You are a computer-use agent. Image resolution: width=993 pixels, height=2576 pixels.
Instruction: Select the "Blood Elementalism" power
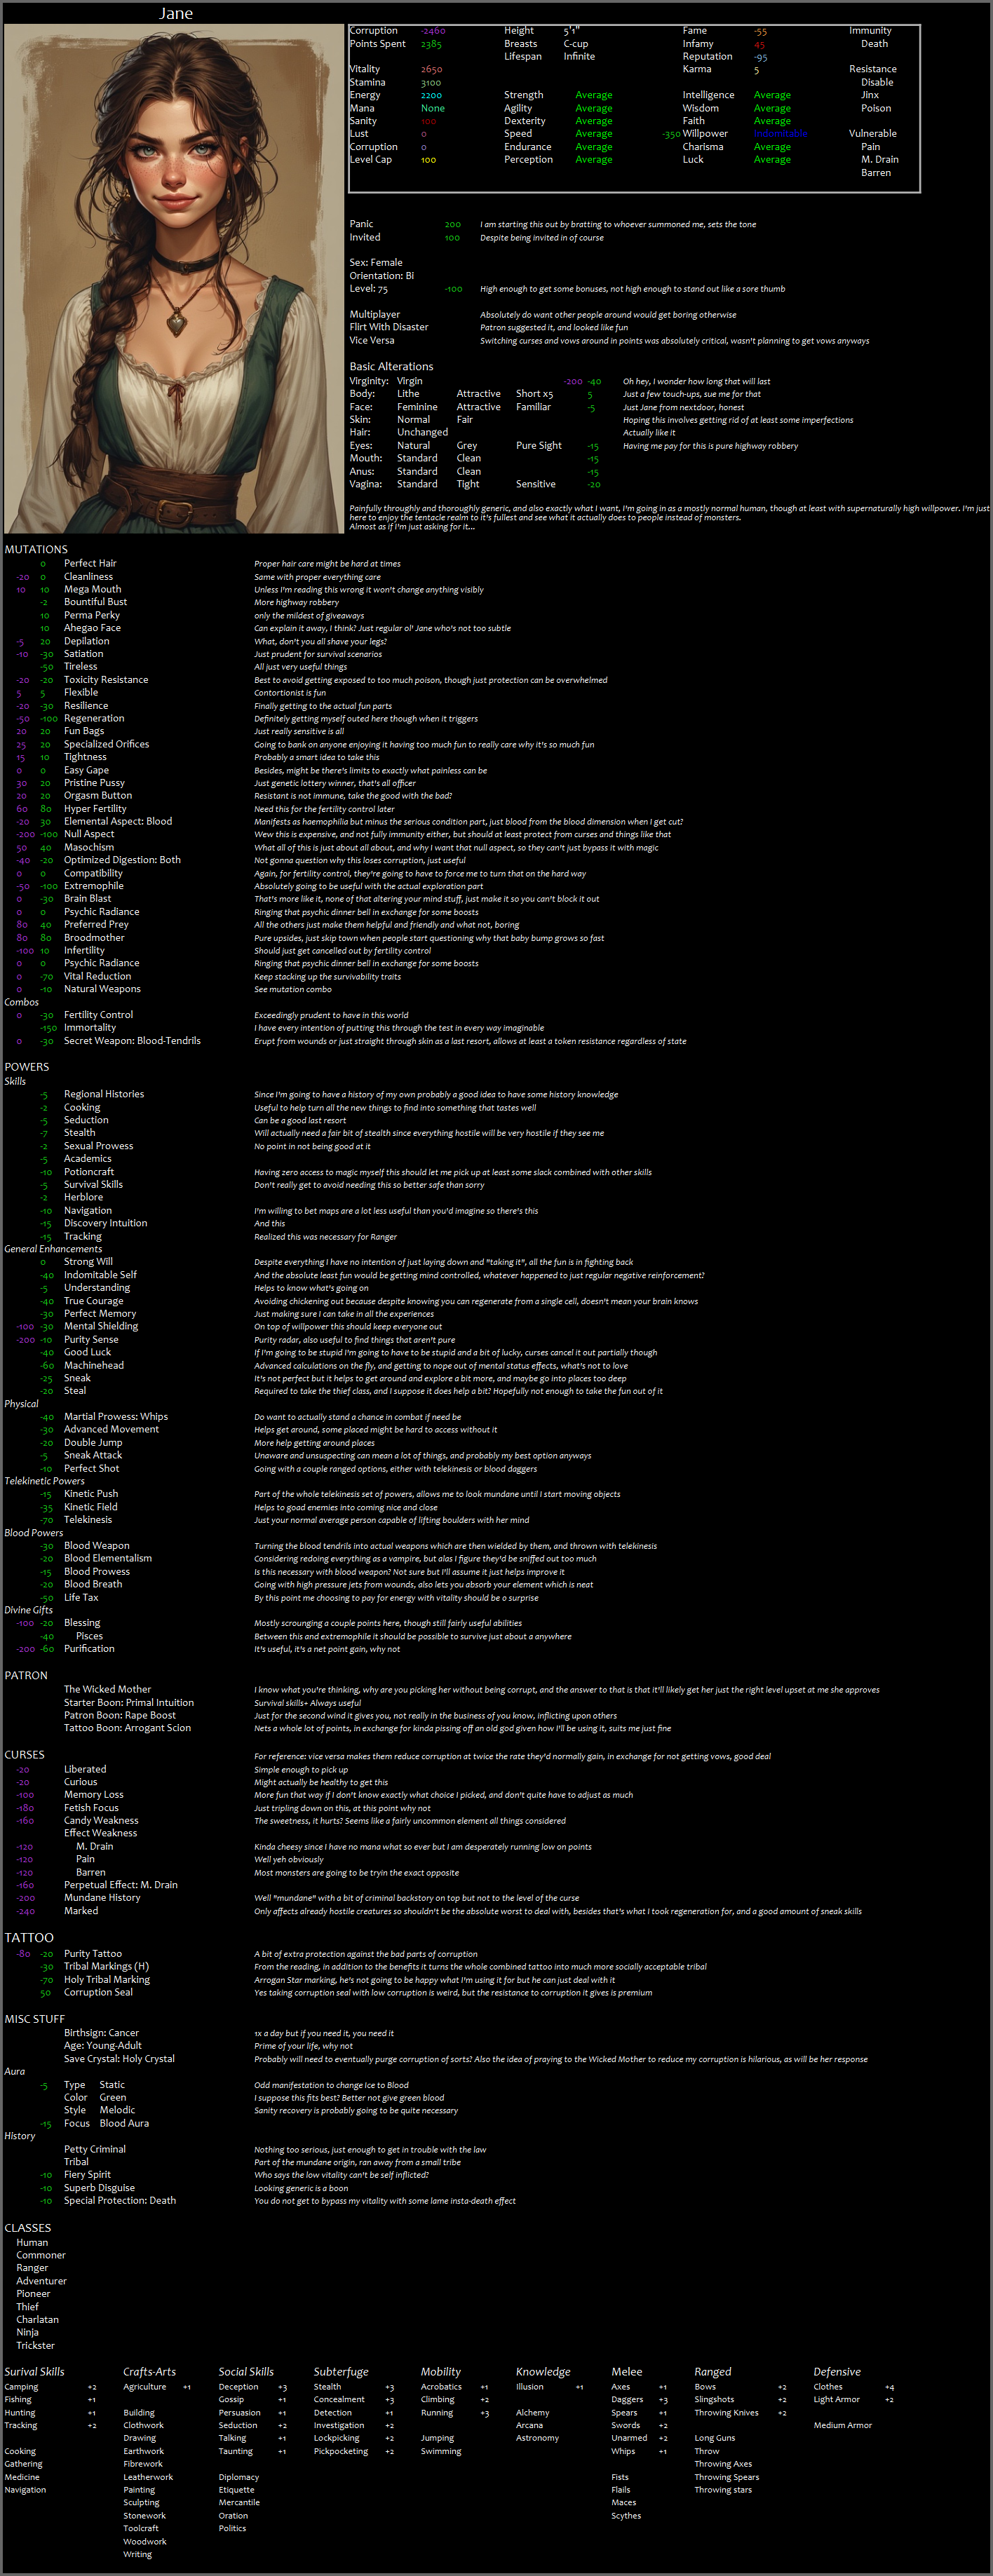(x=108, y=1558)
